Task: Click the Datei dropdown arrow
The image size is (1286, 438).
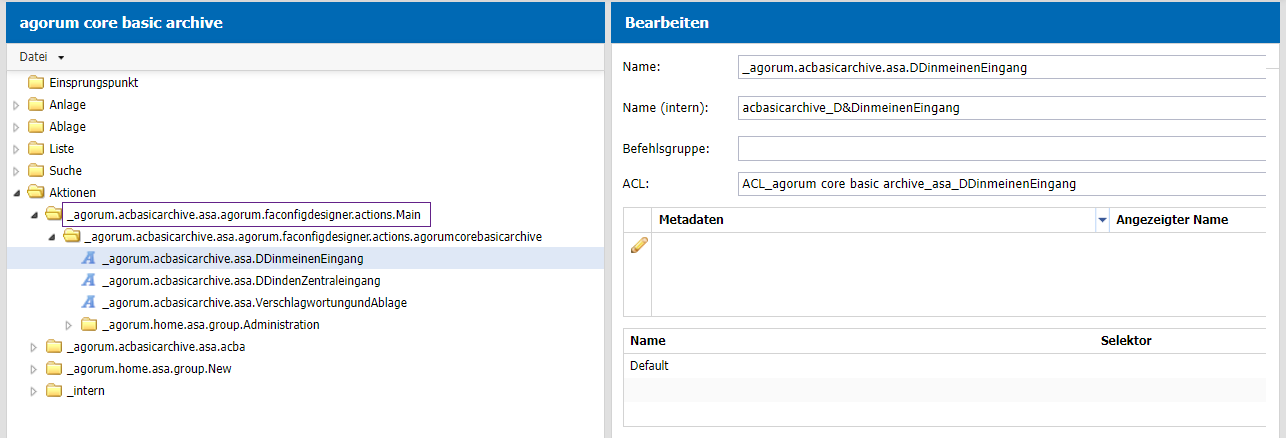Action: pyautogui.click(x=61, y=58)
